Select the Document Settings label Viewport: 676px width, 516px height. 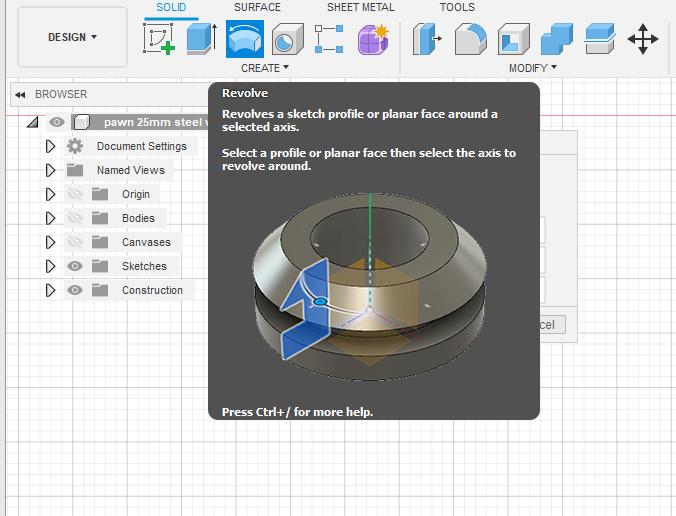pos(142,146)
